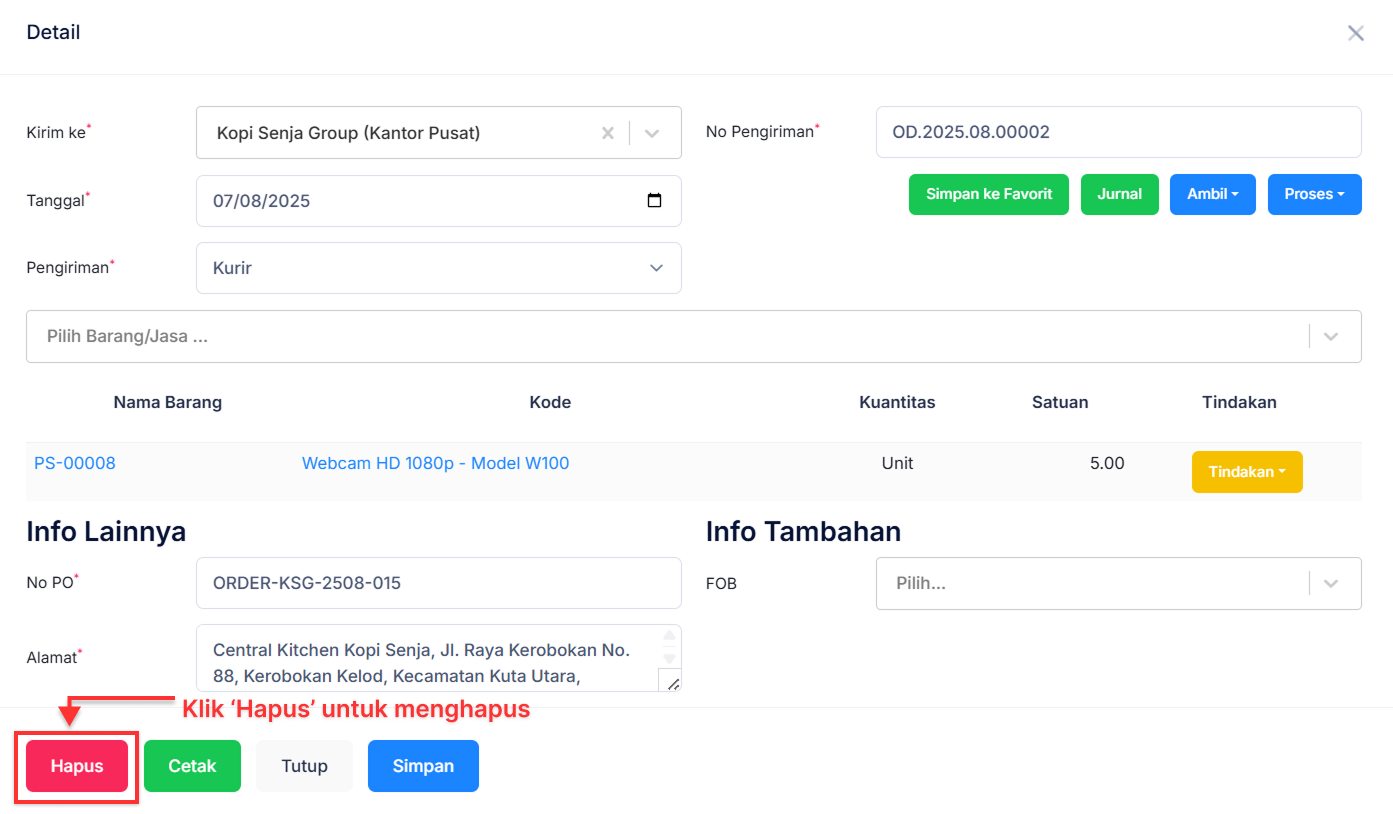
Task: Open the FOB Pilih dropdown
Action: coord(1330,583)
